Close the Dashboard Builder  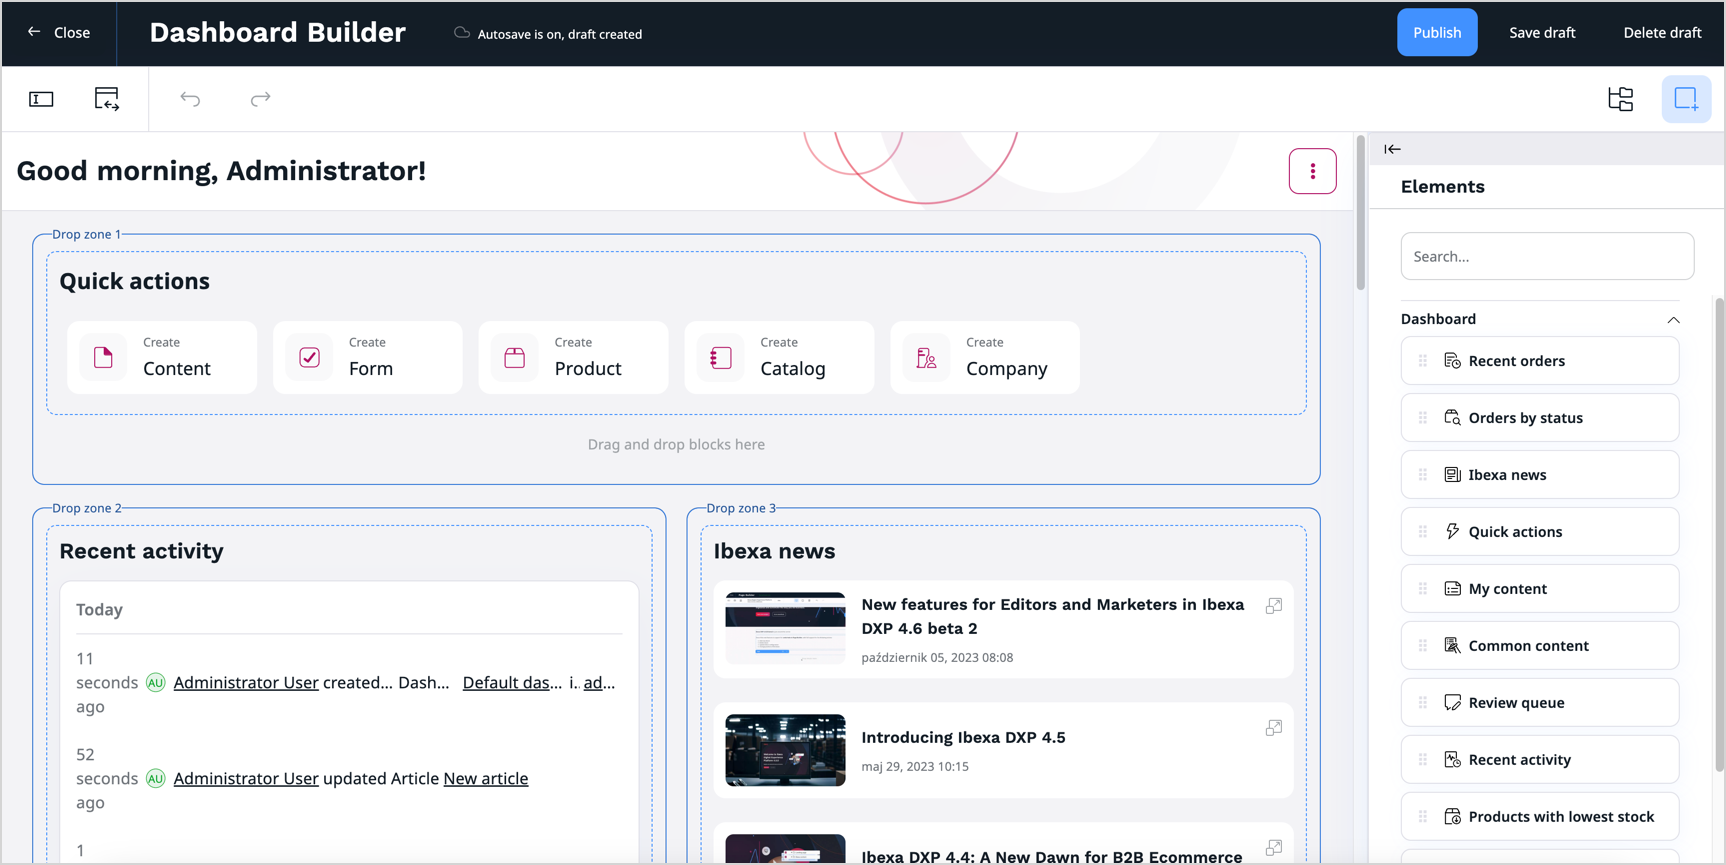(59, 33)
